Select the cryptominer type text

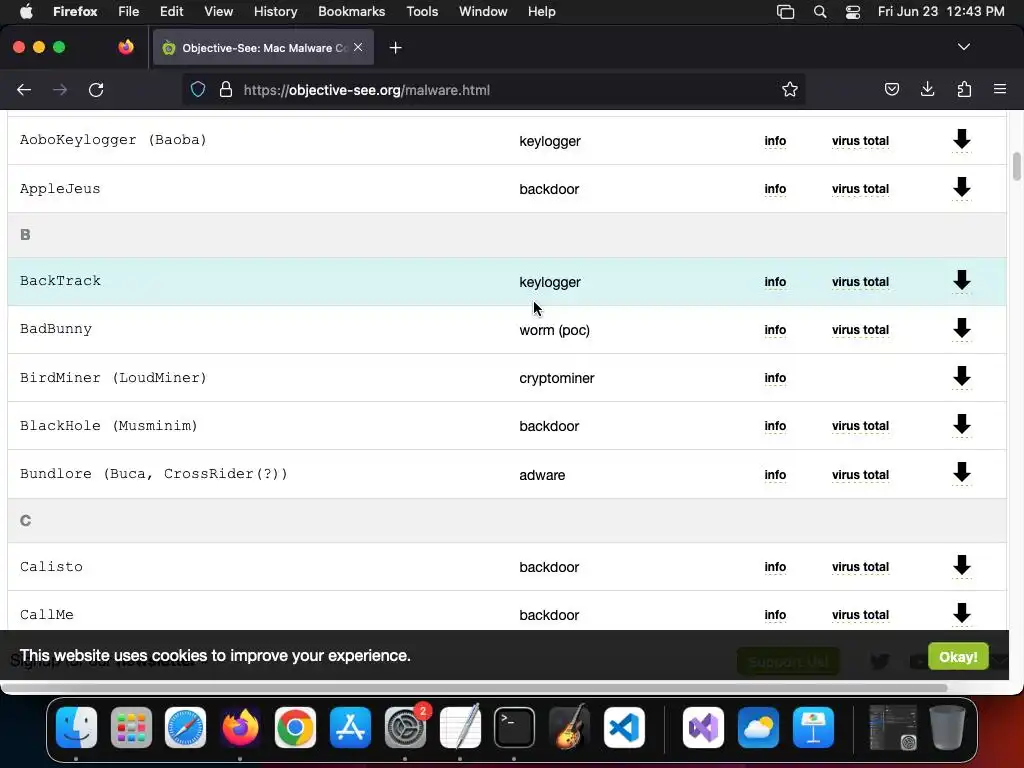556,378
